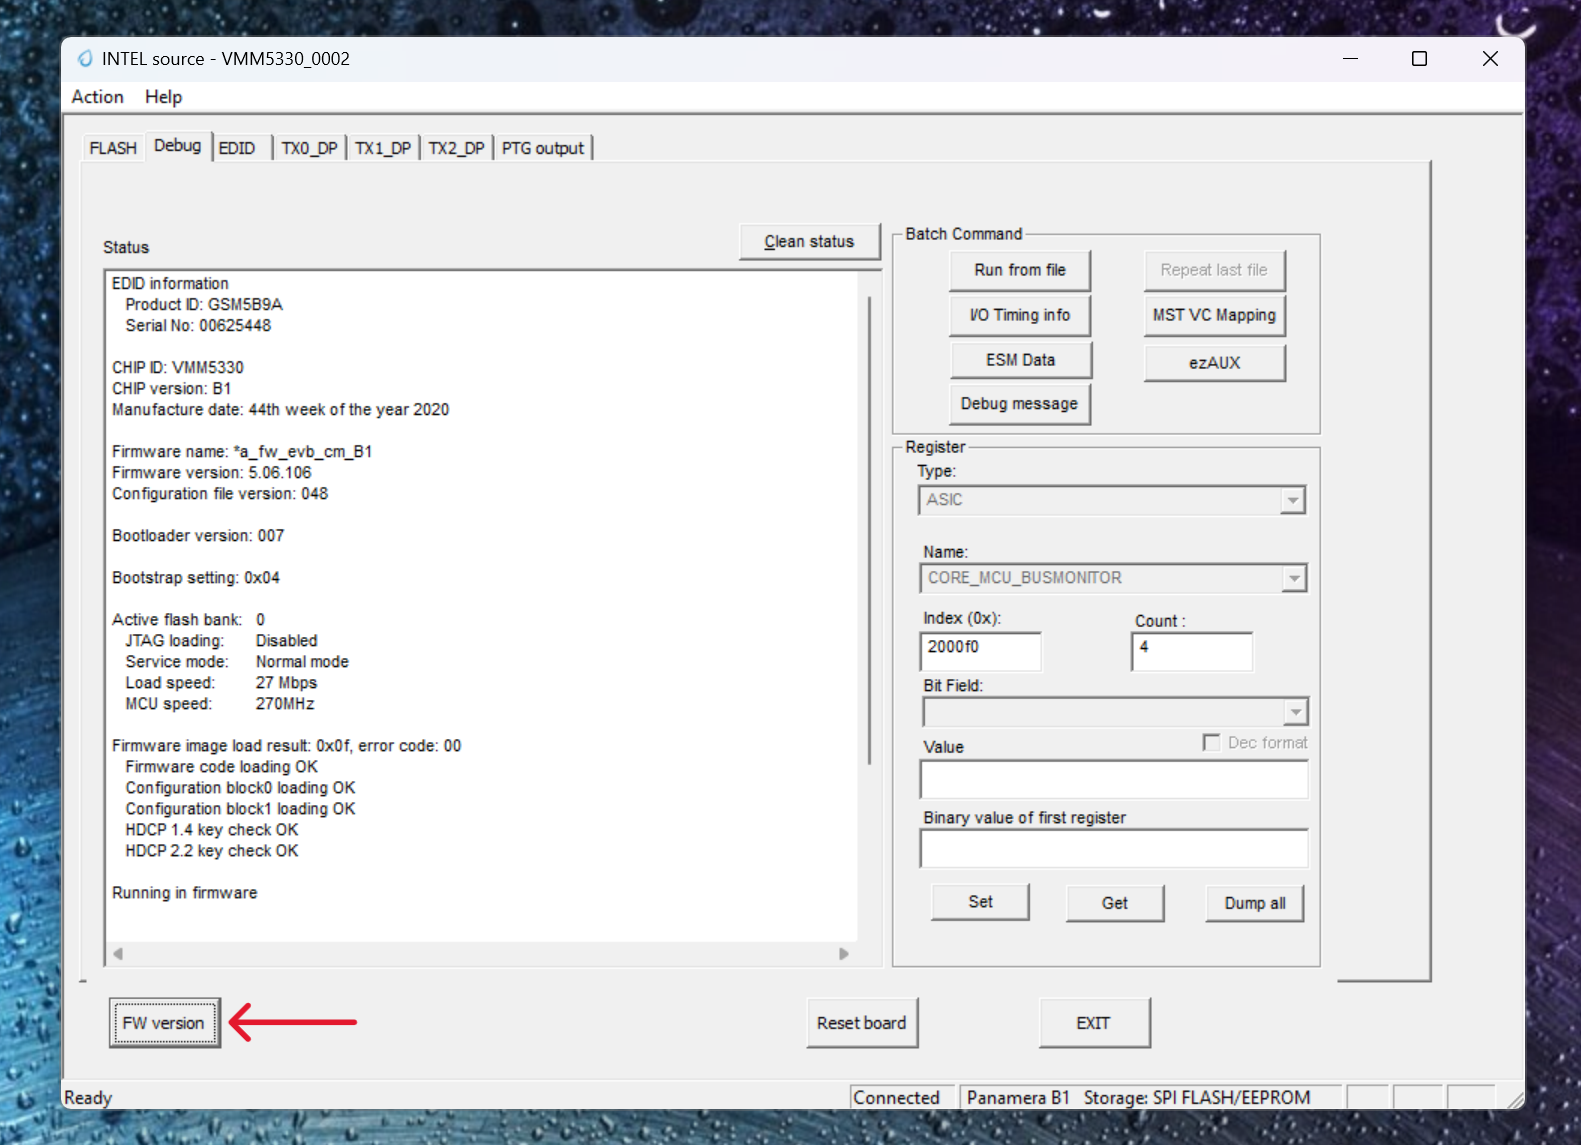Open the TX2_DP tab

click(x=457, y=148)
